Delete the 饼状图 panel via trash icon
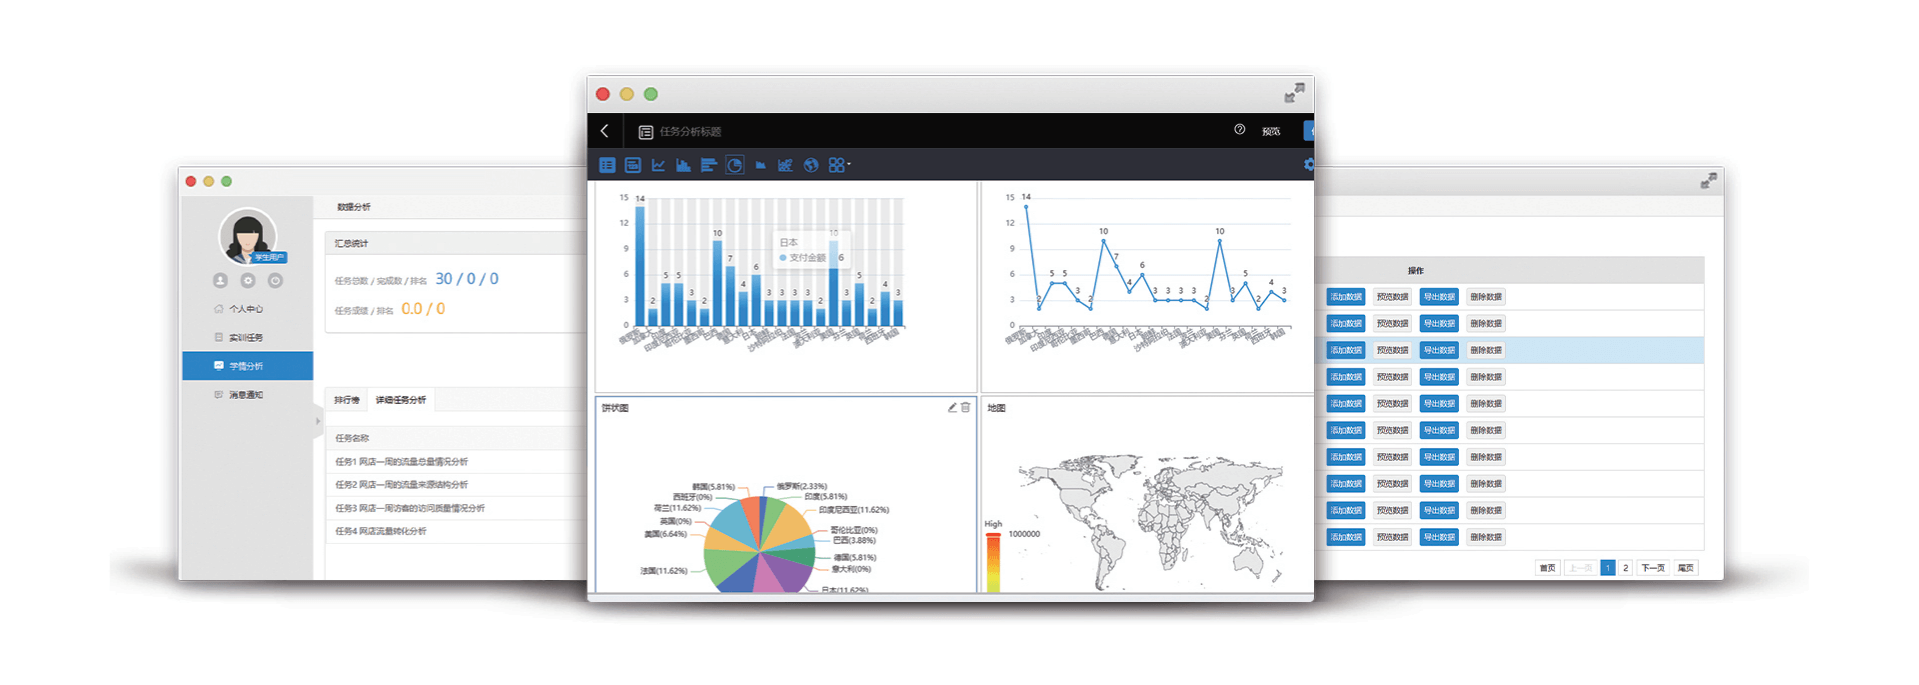 point(966,408)
